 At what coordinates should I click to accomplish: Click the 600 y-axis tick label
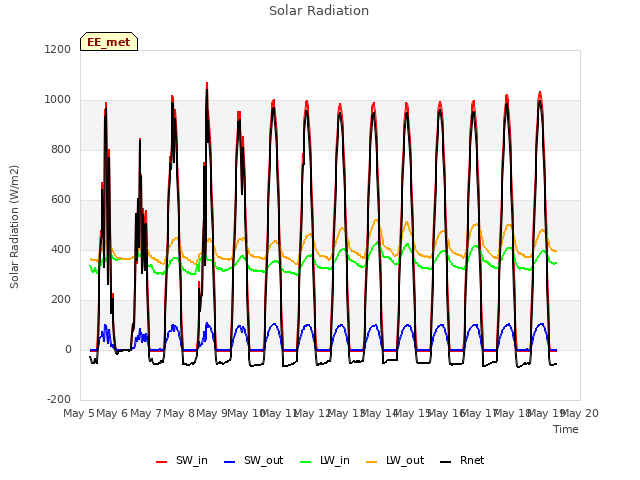click(x=61, y=199)
